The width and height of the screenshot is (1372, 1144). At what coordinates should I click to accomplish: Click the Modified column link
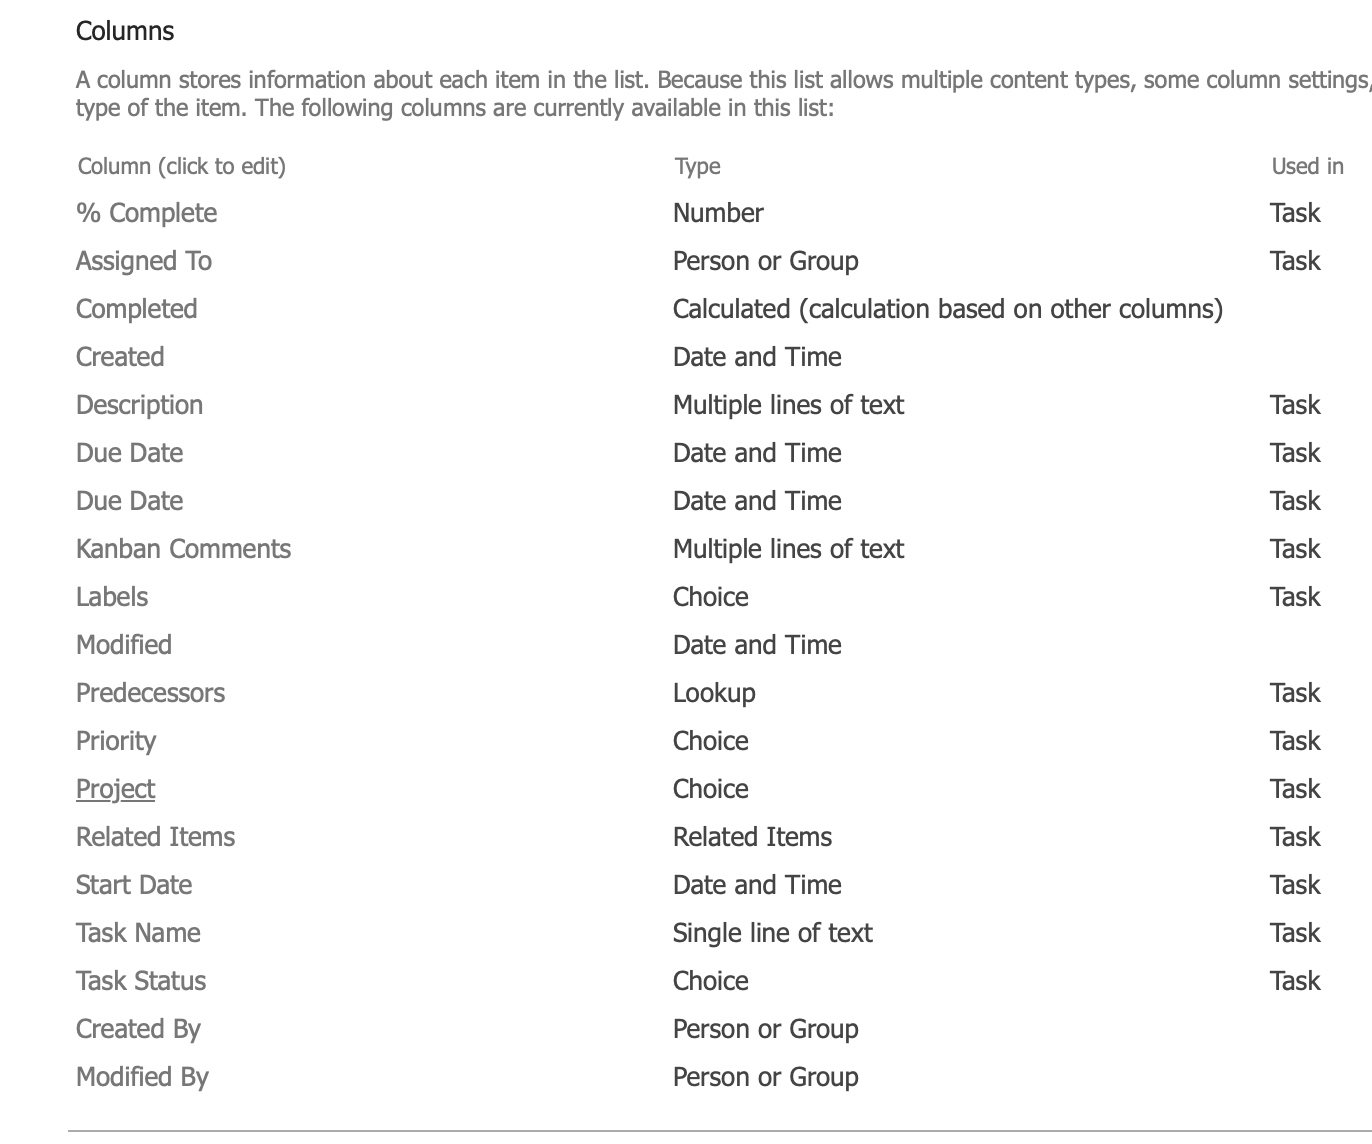124,645
